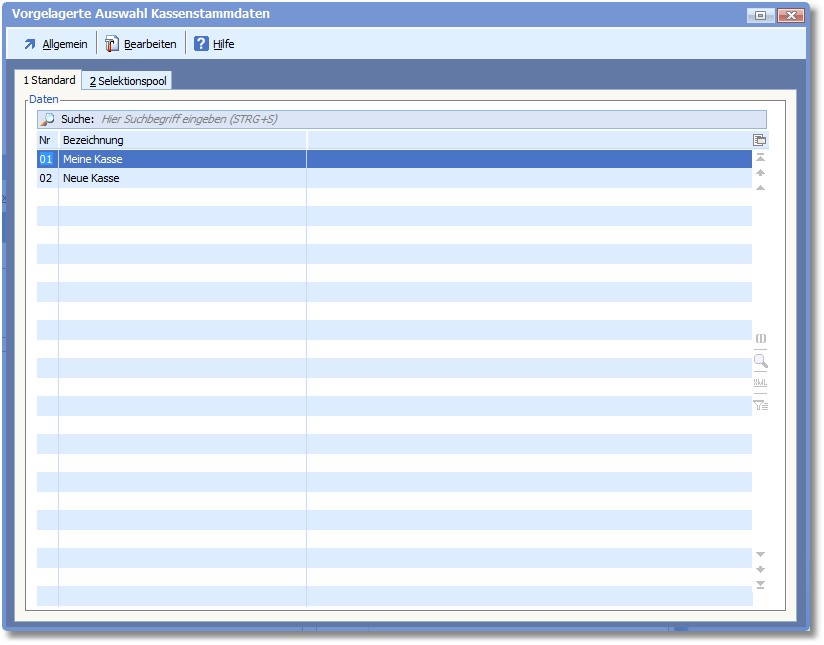Open the Hilfe menu

(x=214, y=44)
